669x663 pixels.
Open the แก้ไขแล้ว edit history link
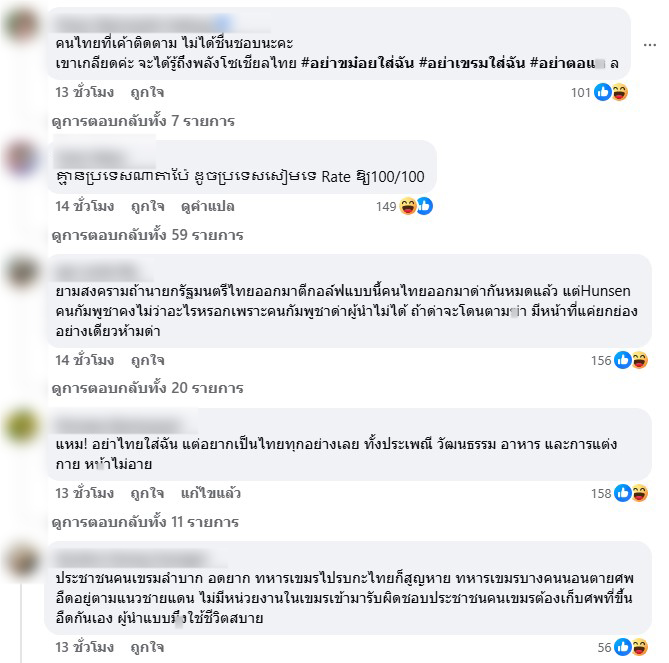[x=211, y=494]
